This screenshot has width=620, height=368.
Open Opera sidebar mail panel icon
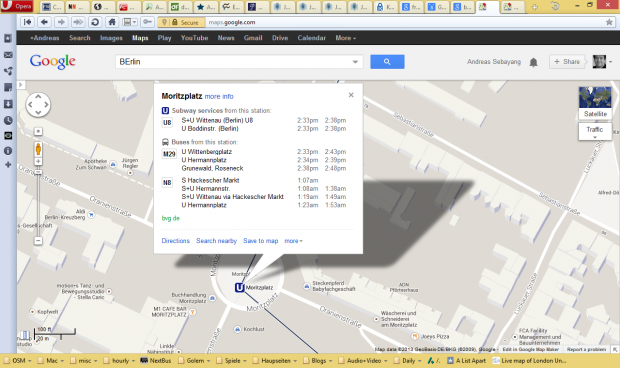pyautogui.click(x=8, y=55)
